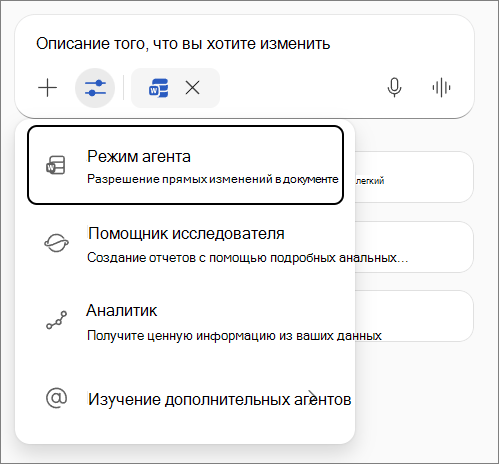The image size is (499, 464).
Task: Click text Разрешение прямых изменений в документе
Action: pos(213,179)
